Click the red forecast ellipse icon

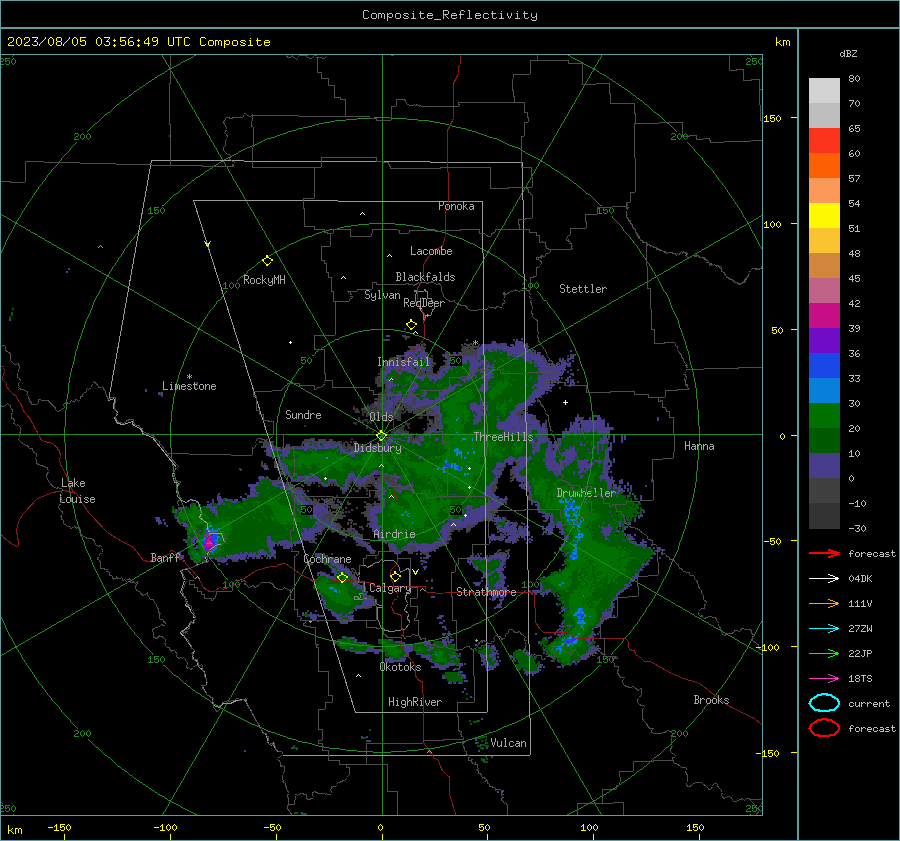pos(824,728)
